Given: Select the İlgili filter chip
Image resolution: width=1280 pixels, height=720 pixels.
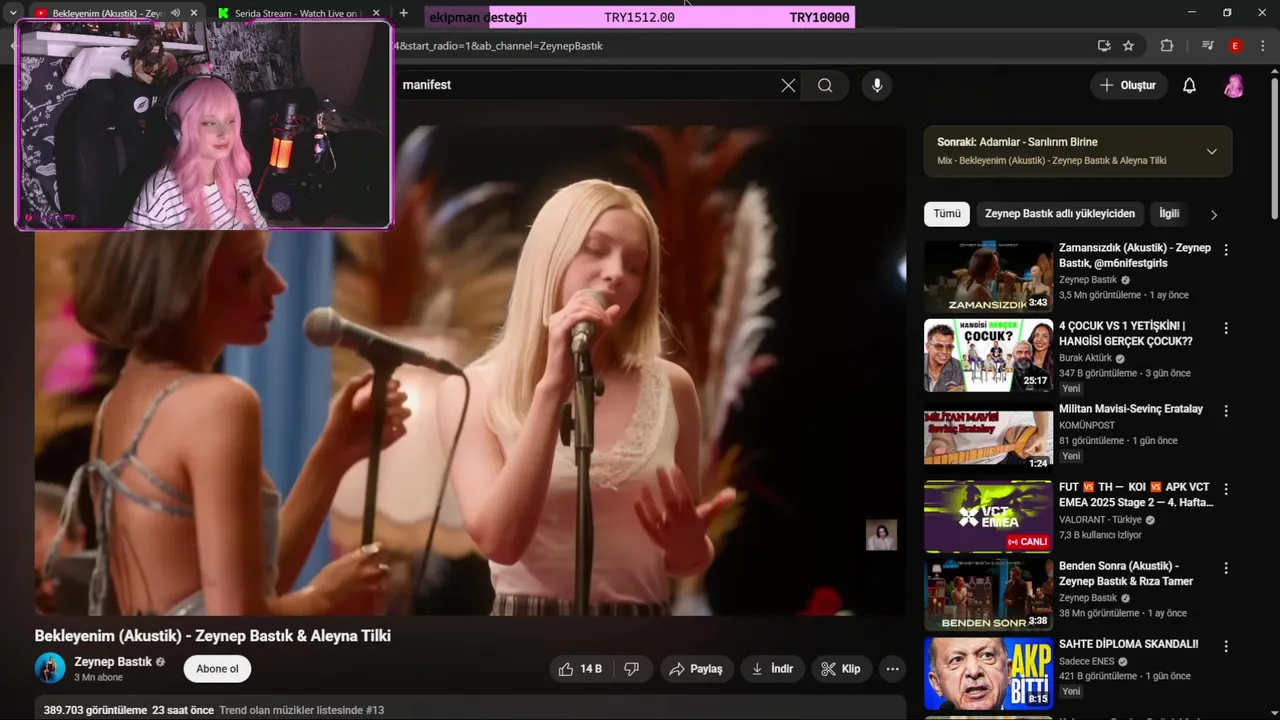Looking at the screenshot, I should 1169,214.
